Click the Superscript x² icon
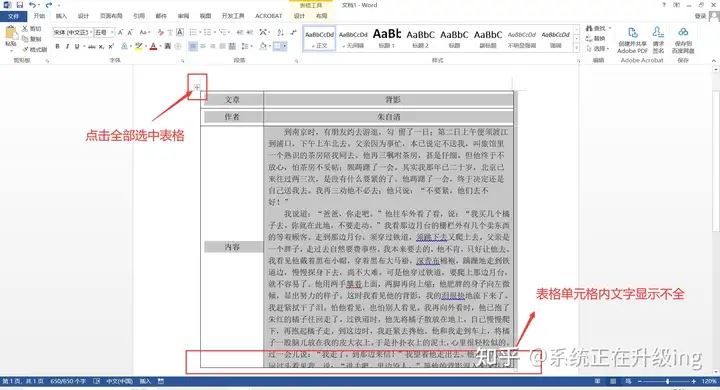The width and height of the screenshot is (720, 390). pyautogui.click(x=111, y=46)
